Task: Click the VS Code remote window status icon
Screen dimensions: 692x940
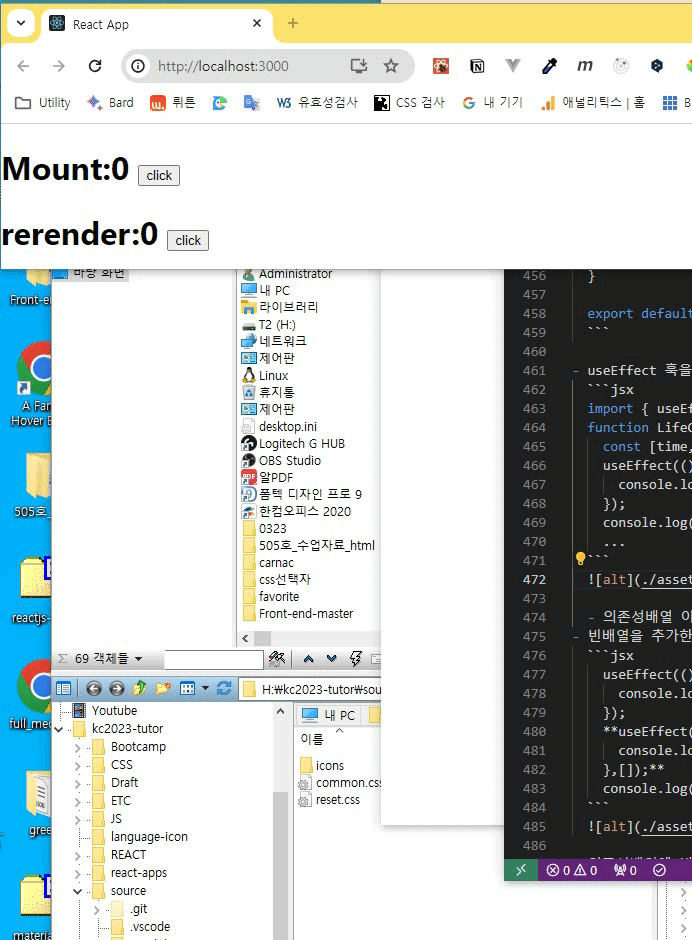Action: click(521, 870)
